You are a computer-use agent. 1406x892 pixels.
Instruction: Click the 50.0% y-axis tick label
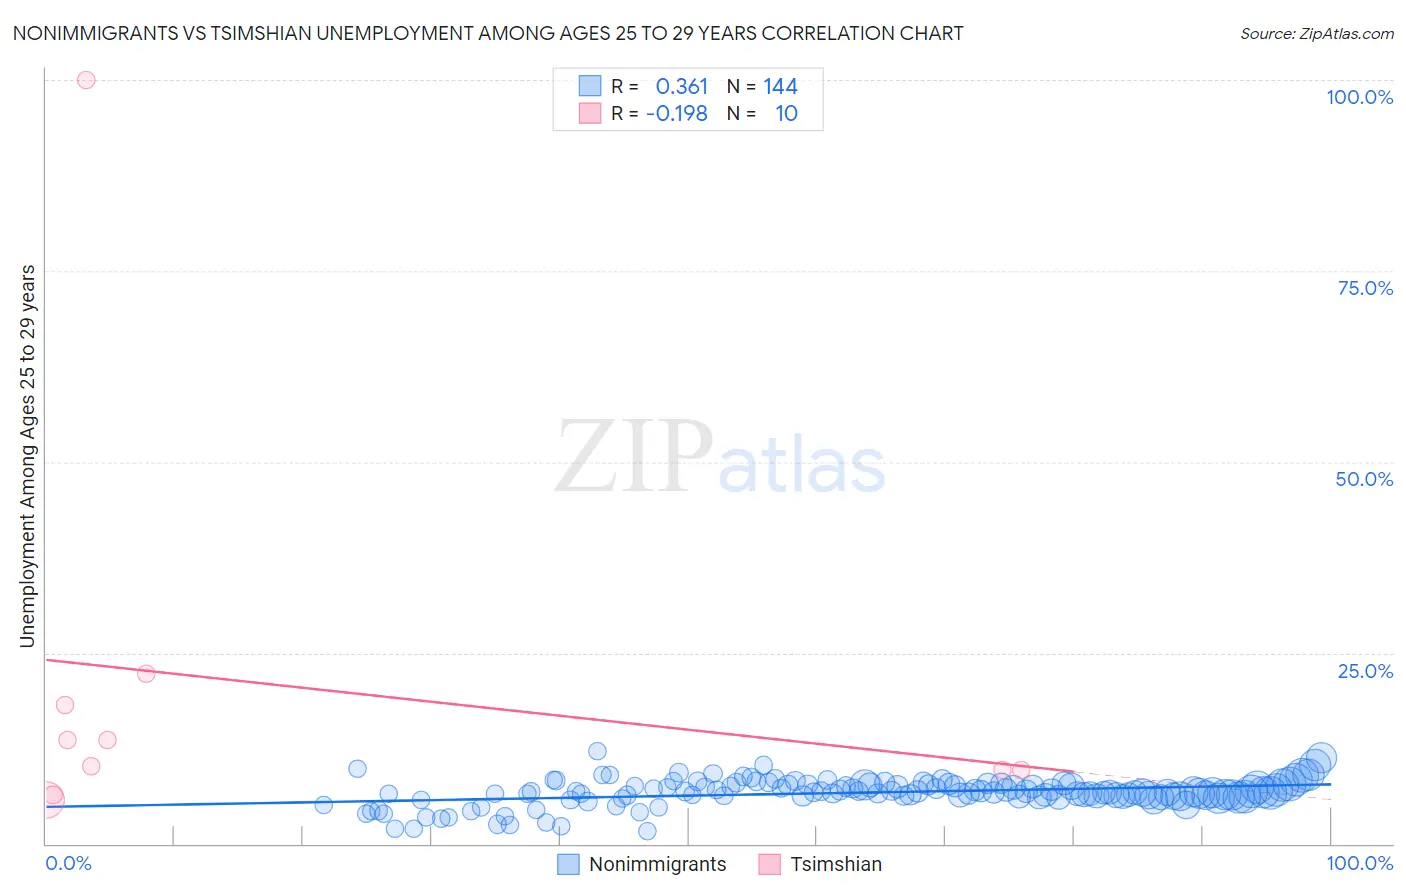pos(1364,479)
